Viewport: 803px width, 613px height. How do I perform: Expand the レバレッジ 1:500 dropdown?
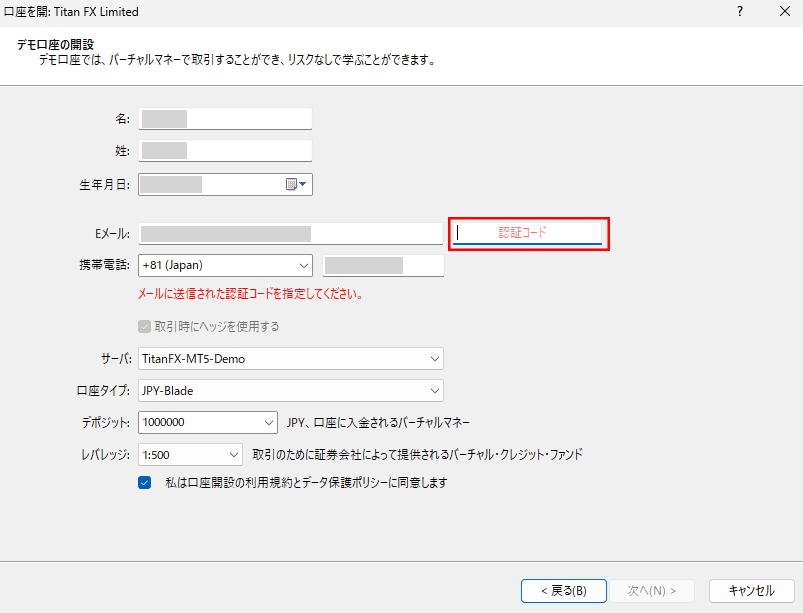(x=234, y=454)
